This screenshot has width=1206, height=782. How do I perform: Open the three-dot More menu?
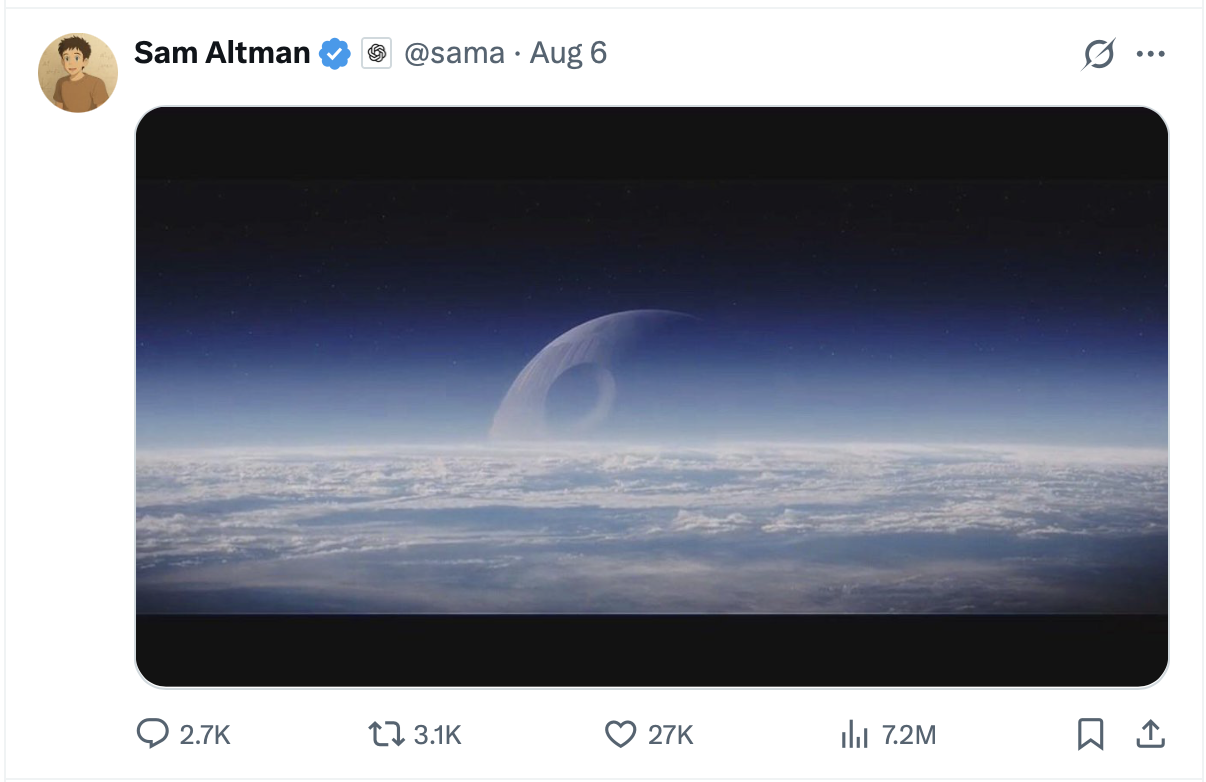[x=1151, y=54]
